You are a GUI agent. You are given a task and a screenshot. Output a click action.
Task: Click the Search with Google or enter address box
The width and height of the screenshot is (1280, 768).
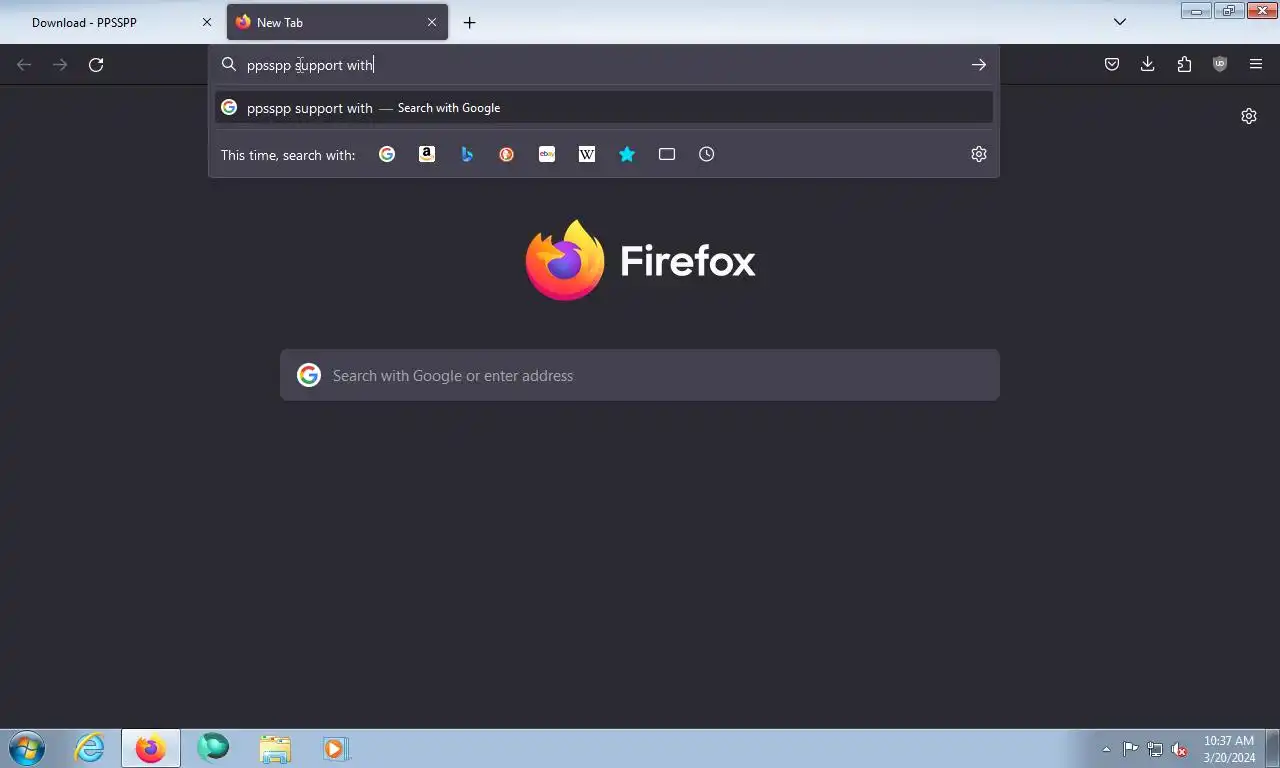(x=640, y=375)
